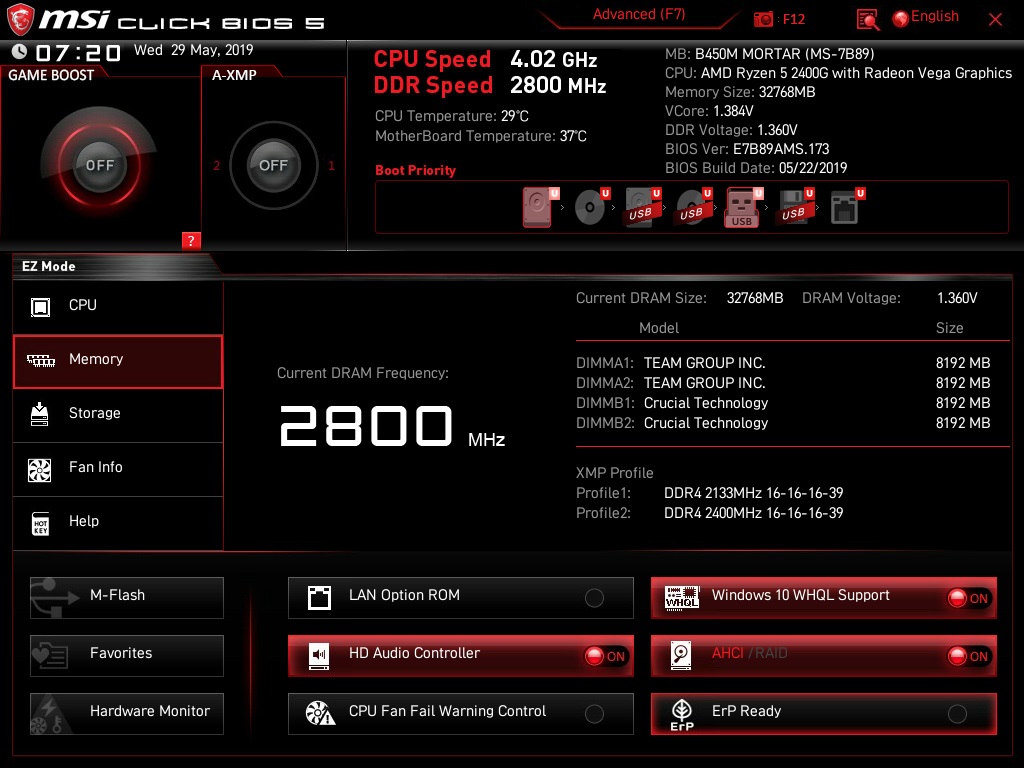The height and width of the screenshot is (768, 1024).
Task: Toggle the A-XMP OFF knob
Action: tap(273, 165)
